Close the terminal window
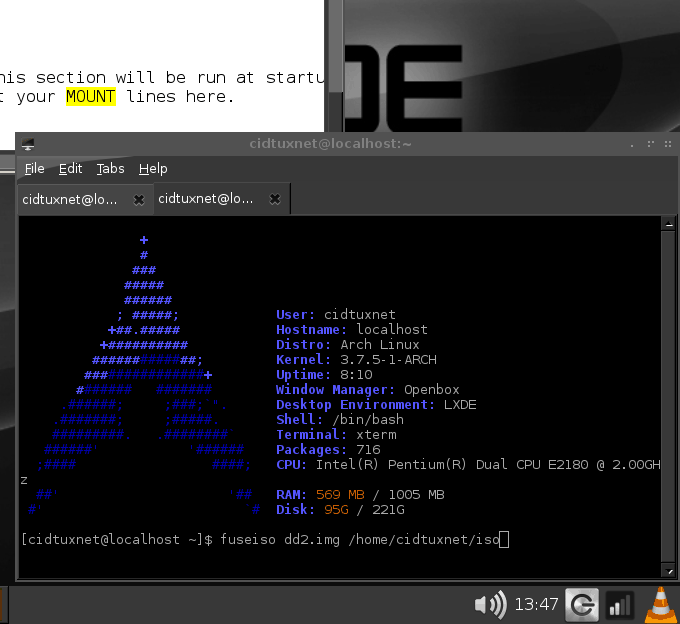 (668, 144)
